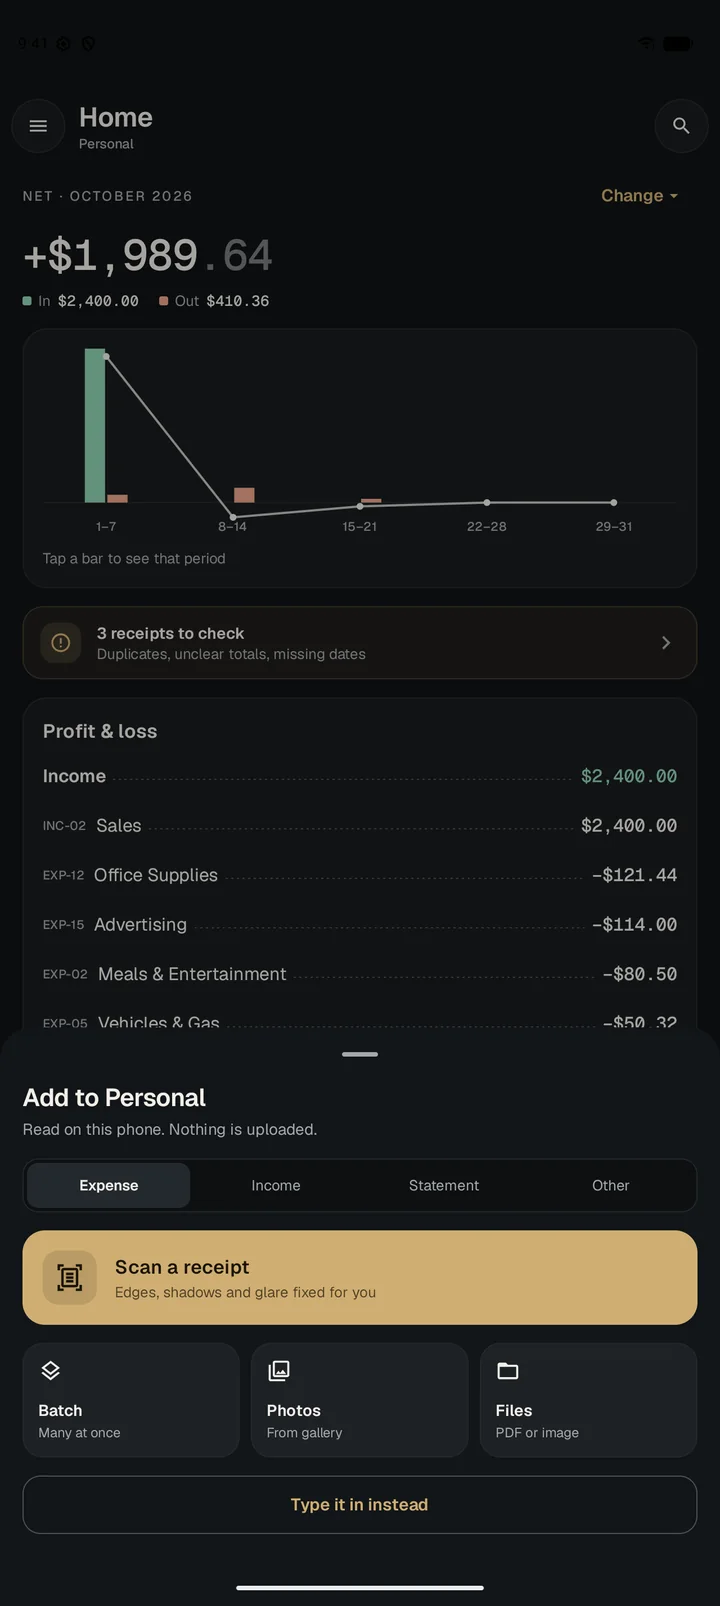Tap the receipts warning alert icon
720x1606 pixels.
click(x=60, y=643)
